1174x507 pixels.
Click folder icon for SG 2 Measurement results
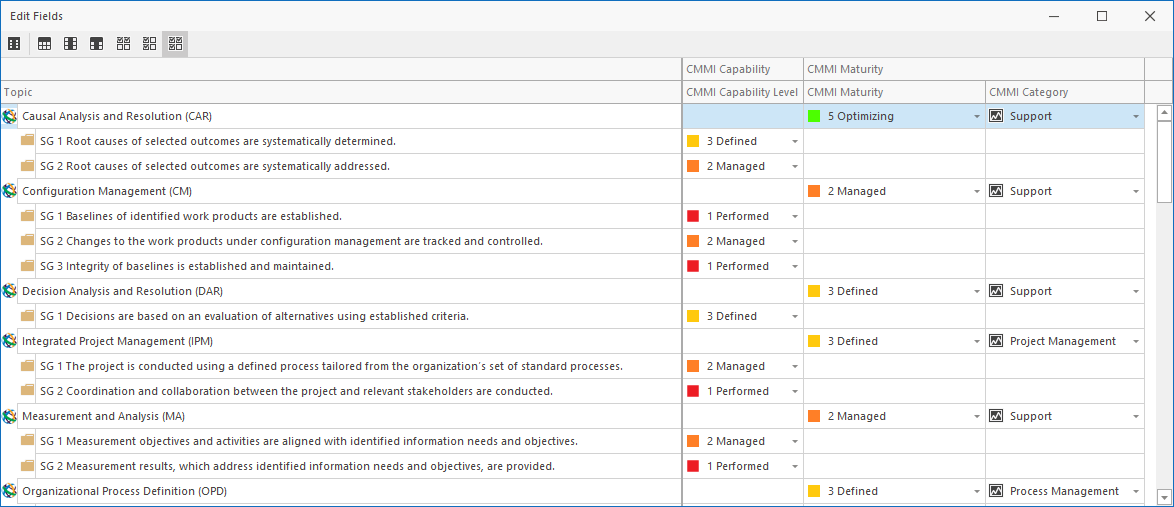click(x=28, y=464)
